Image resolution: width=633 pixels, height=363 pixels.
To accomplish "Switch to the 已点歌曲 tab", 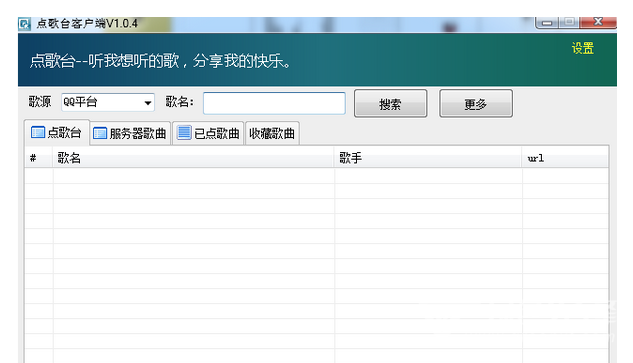I will [208, 133].
